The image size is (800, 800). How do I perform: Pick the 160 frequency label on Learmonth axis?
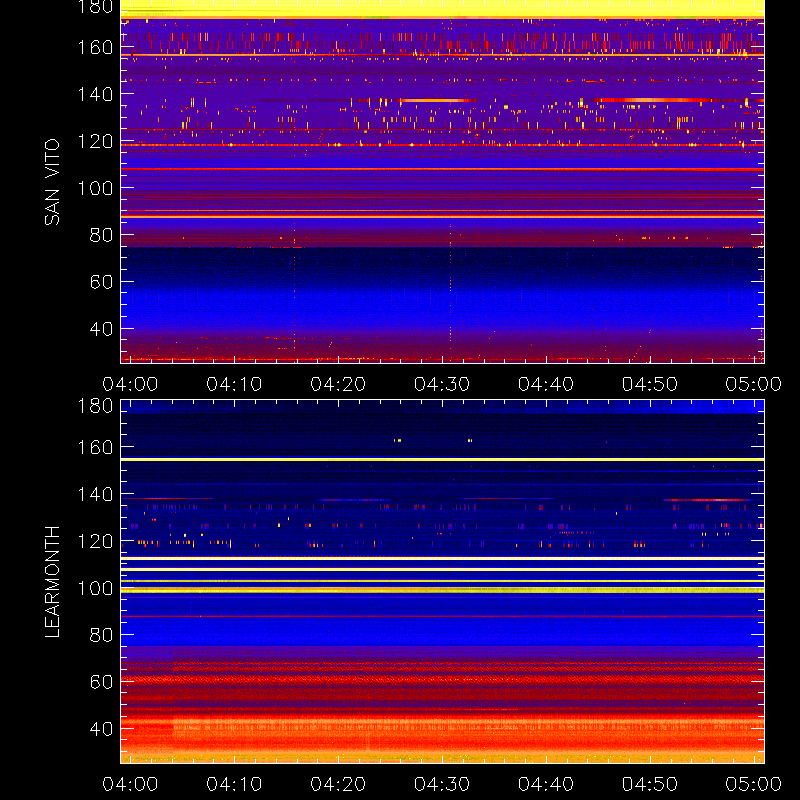[95, 447]
